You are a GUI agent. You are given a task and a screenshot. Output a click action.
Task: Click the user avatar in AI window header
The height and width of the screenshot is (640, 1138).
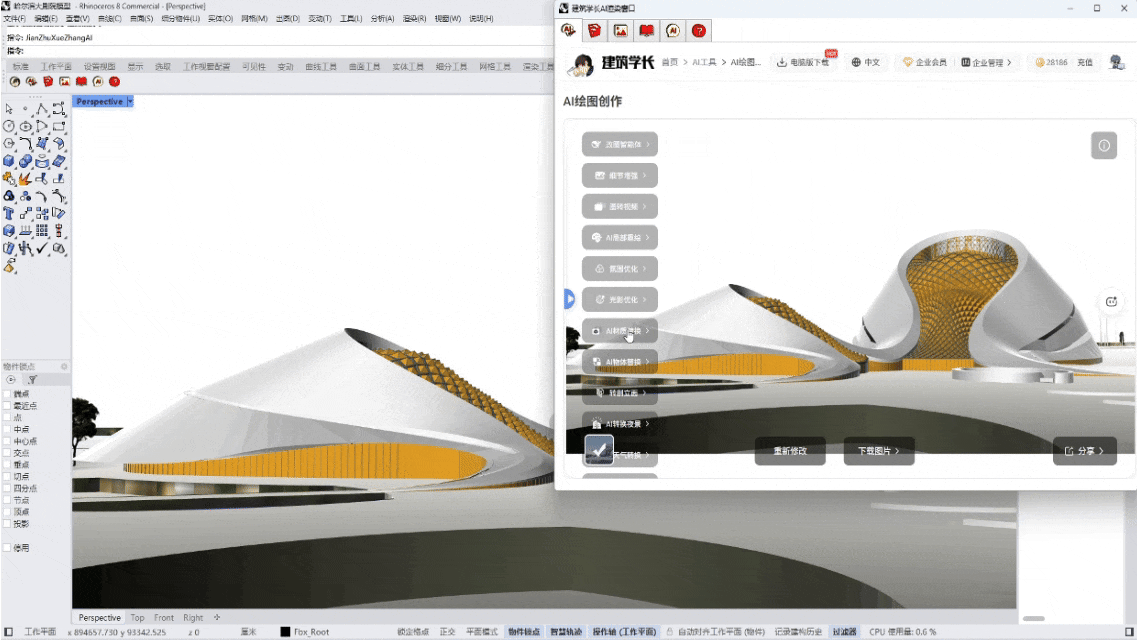(1117, 62)
